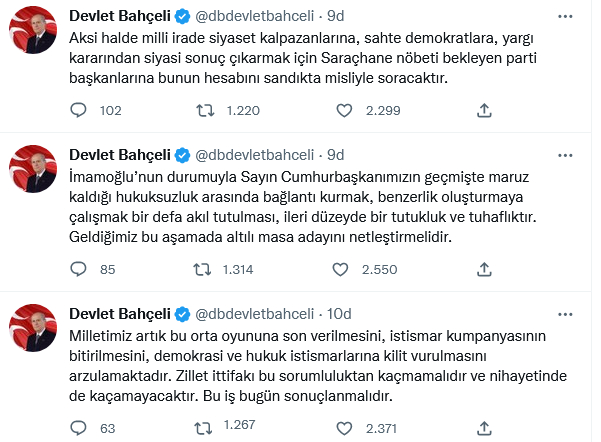
Task: Share the bottom tweet about Zillet ittifakı
Action: [484, 427]
